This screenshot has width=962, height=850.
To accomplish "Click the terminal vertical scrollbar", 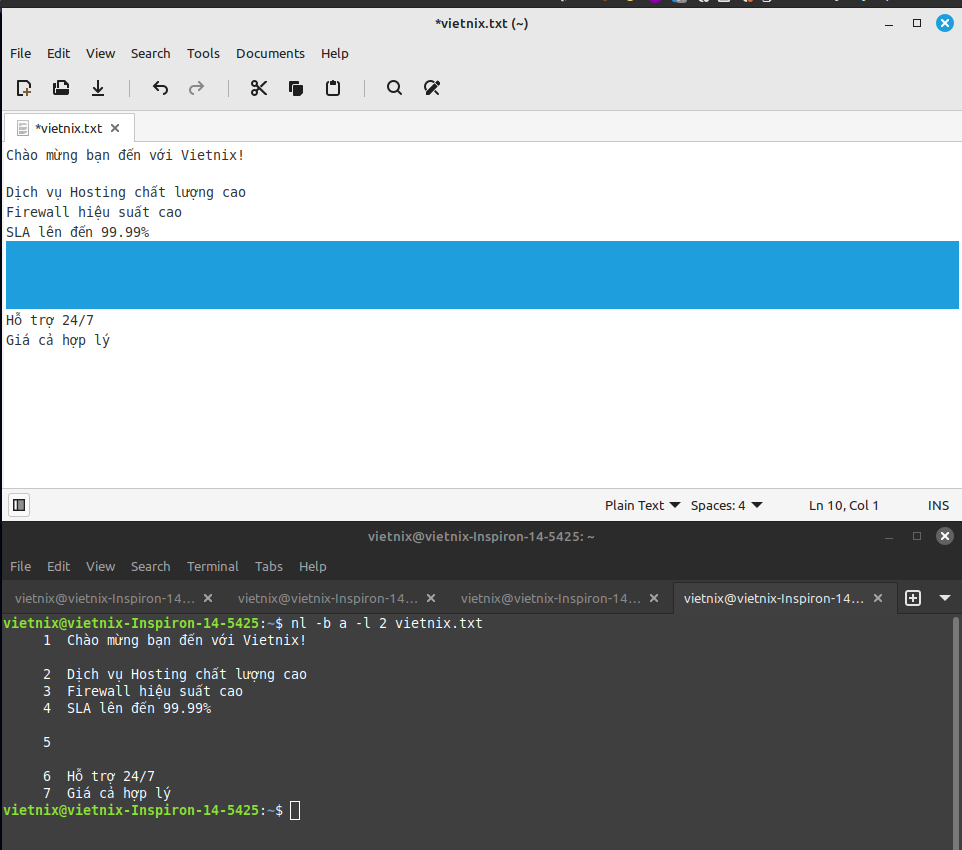I will [x=956, y=732].
